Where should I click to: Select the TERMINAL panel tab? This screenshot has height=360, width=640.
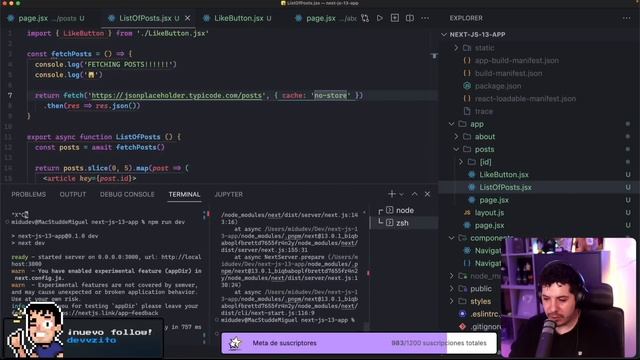(x=184, y=194)
